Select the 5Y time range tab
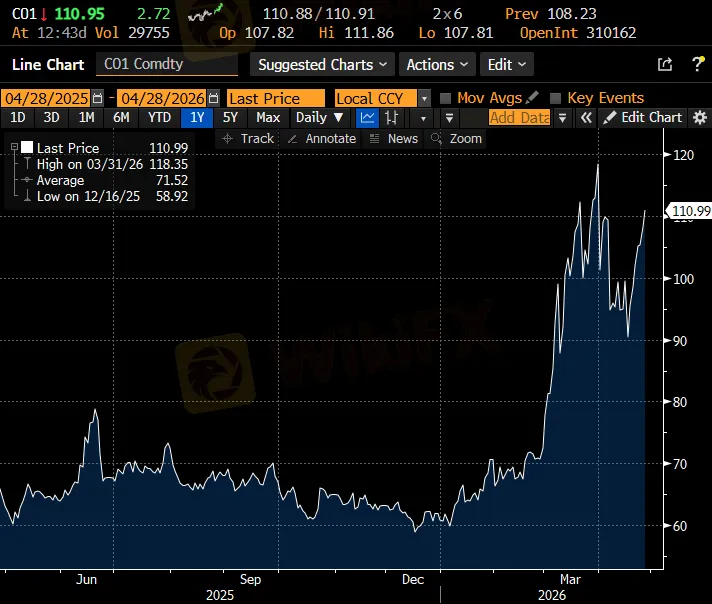Screen dimensions: 712x604 point(230,118)
